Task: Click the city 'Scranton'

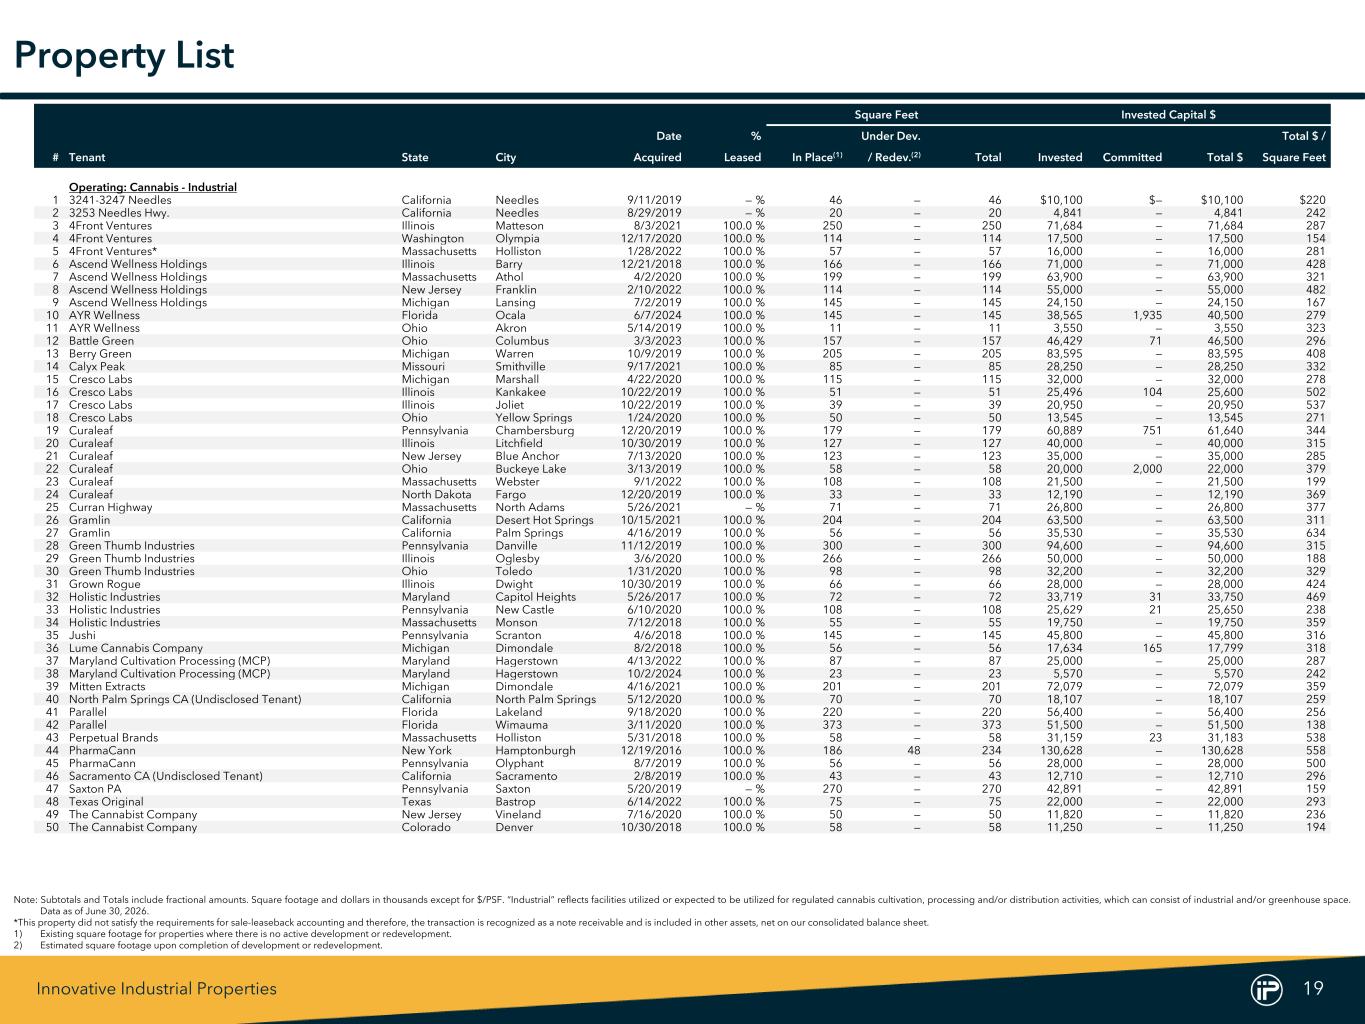Action: pos(518,635)
